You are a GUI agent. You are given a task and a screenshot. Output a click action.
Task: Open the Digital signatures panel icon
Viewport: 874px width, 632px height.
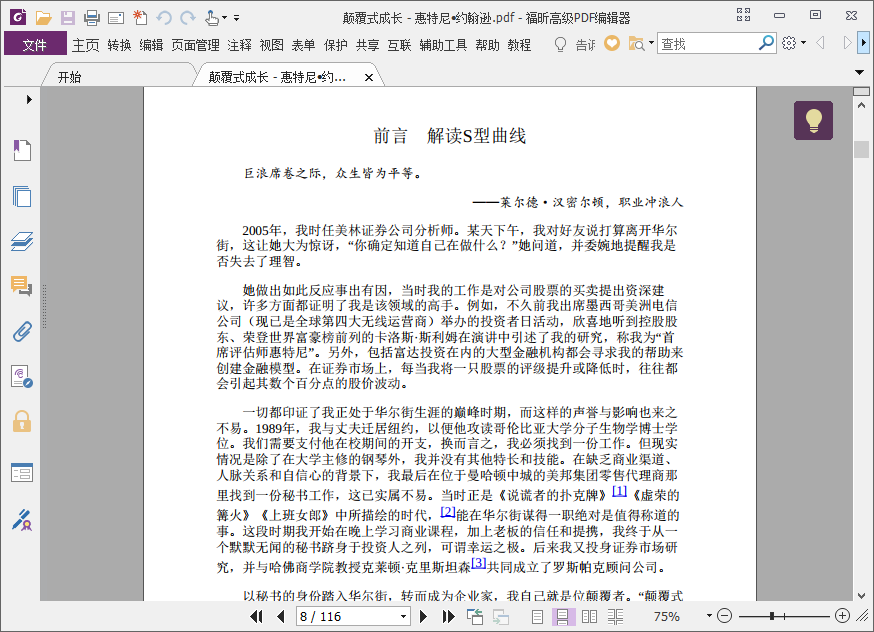(x=22, y=377)
